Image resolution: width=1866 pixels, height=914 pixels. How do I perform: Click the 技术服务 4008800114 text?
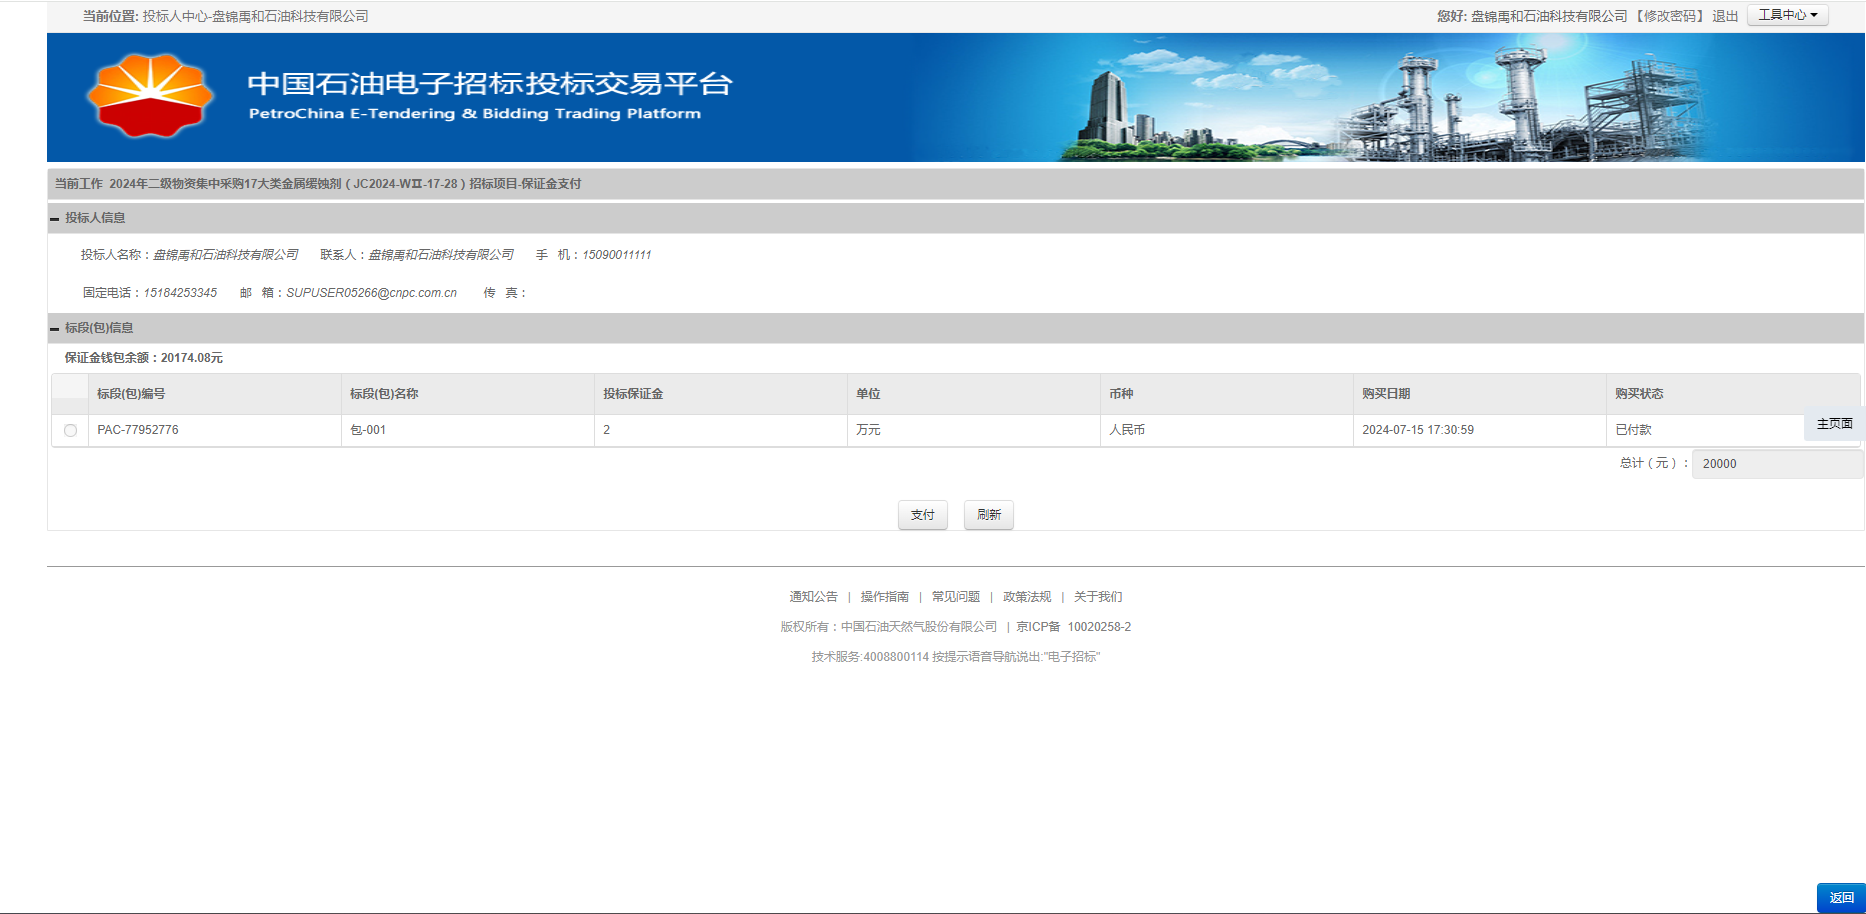pyautogui.click(x=955, y=657)
